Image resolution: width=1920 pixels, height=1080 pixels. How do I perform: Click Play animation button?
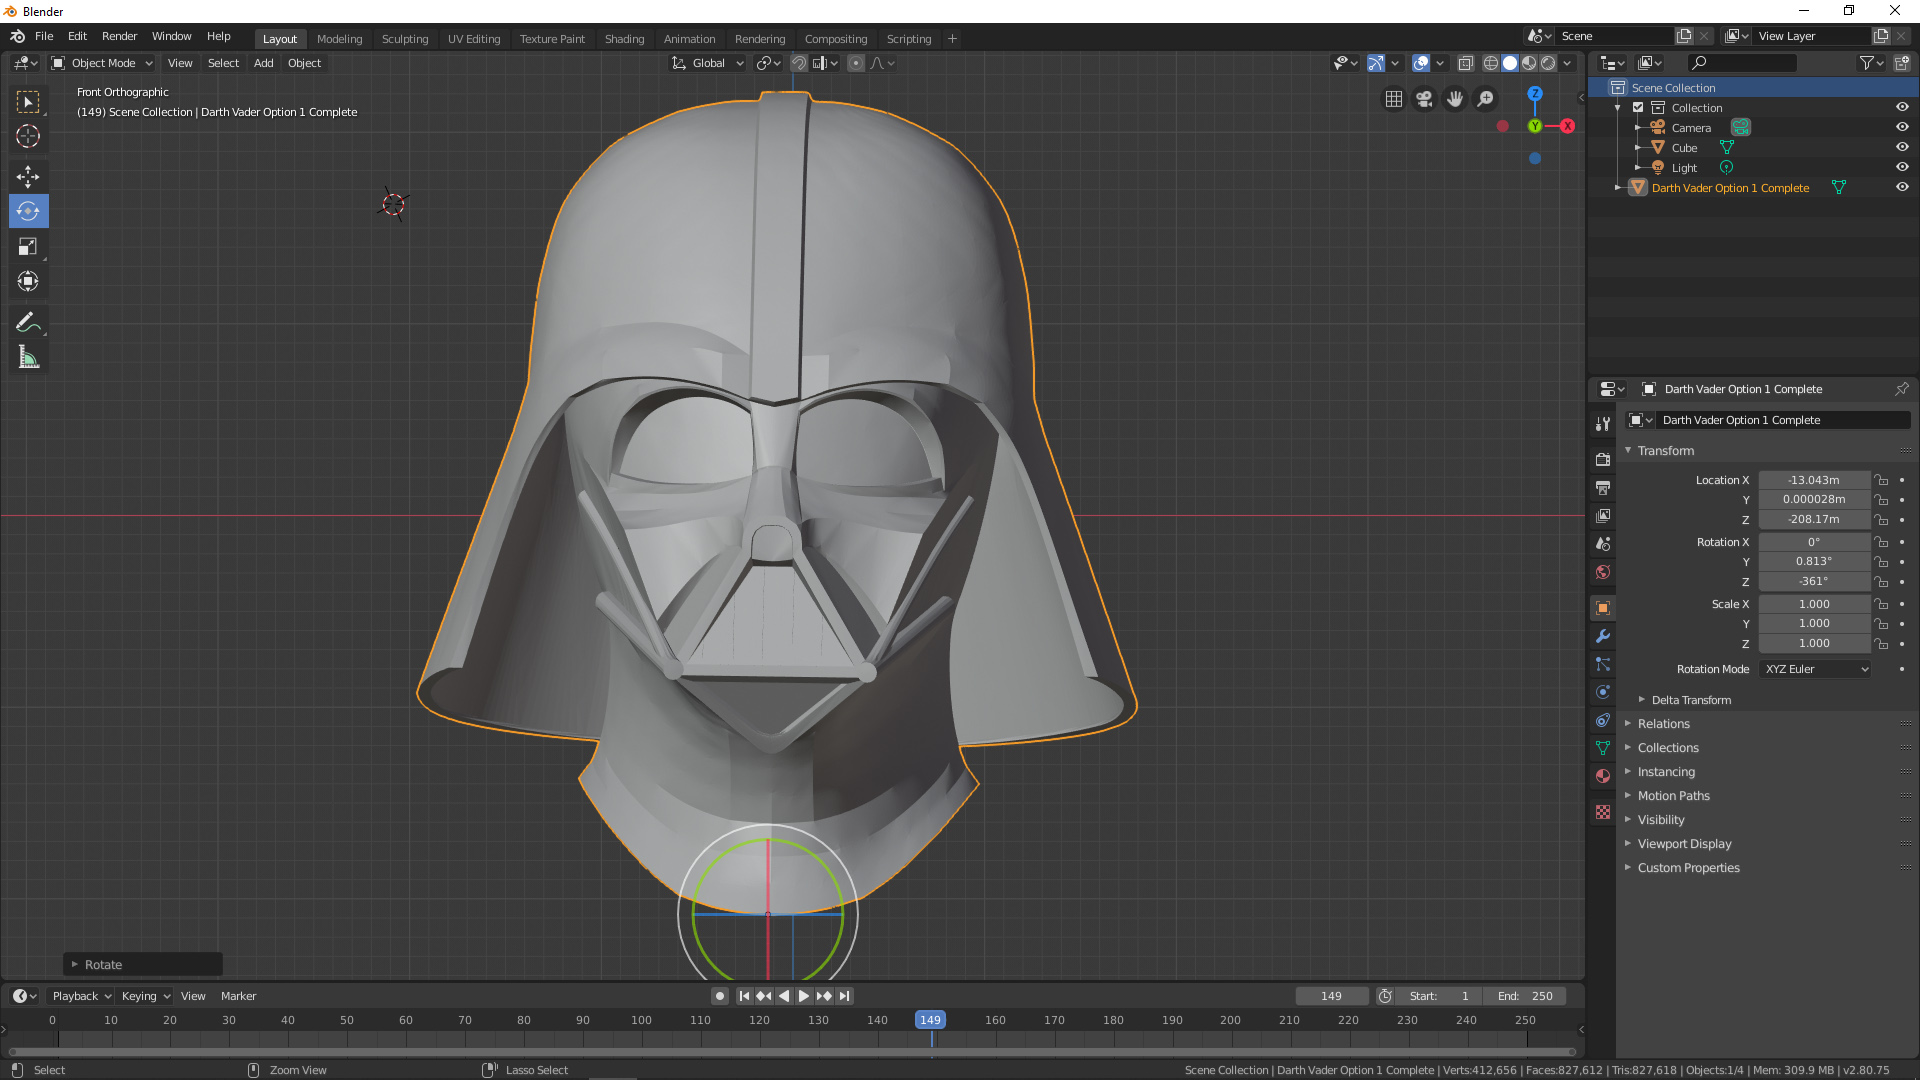tap(804, 996)
